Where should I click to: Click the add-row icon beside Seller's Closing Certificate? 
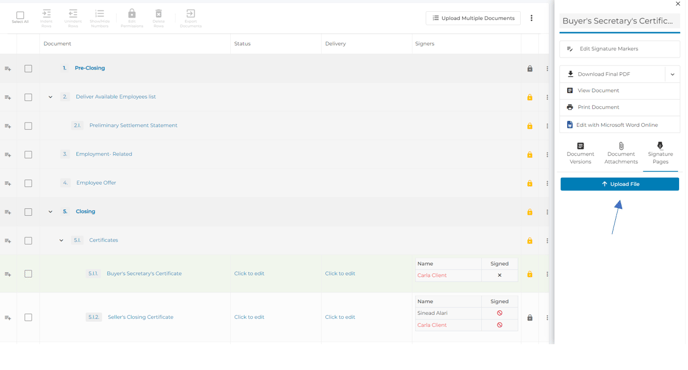tap(8, 317)
